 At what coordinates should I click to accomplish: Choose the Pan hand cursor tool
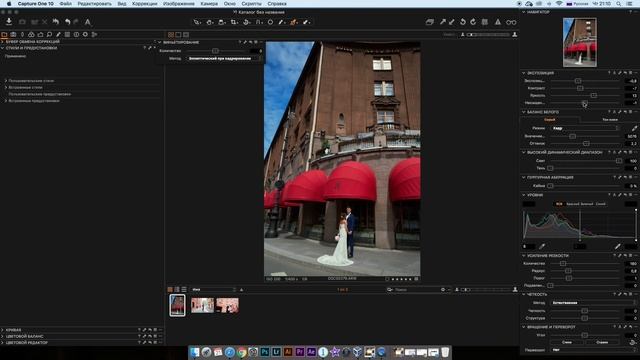pyautogui.click(x=210, y=22)
